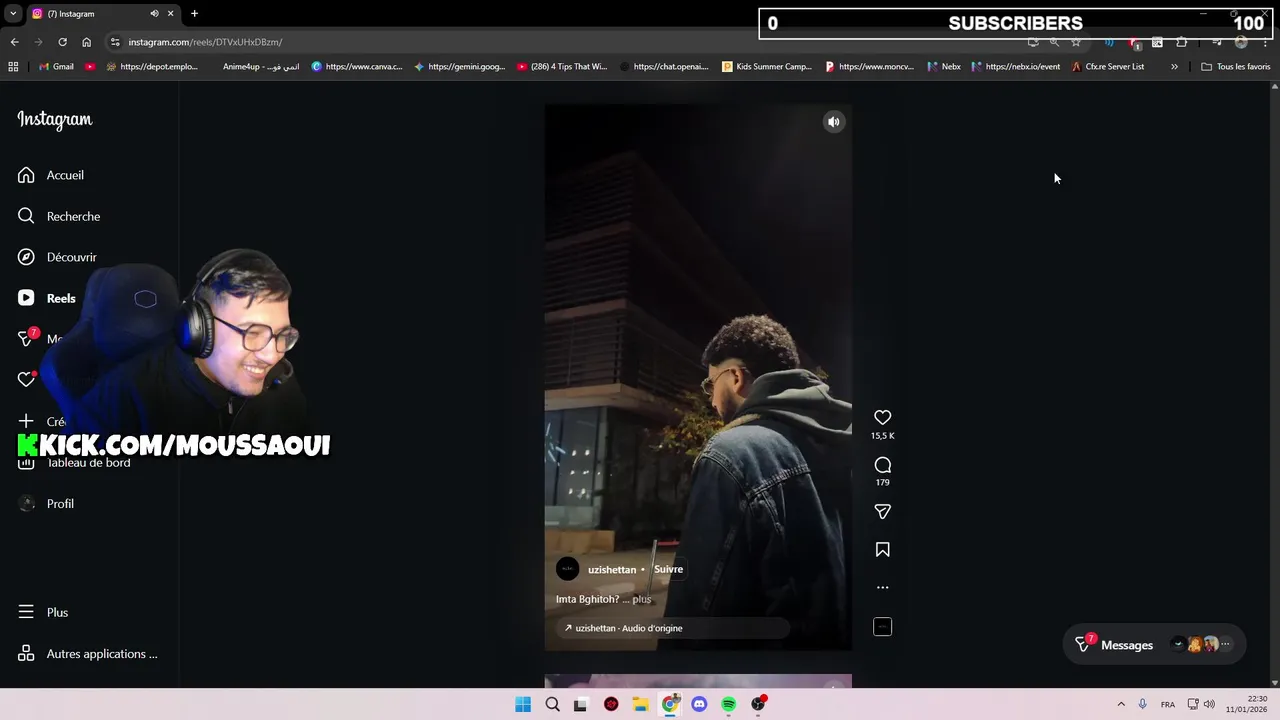
Task: Open uzishettan's avatar on the reel
Action: click(x=567, y=569)
